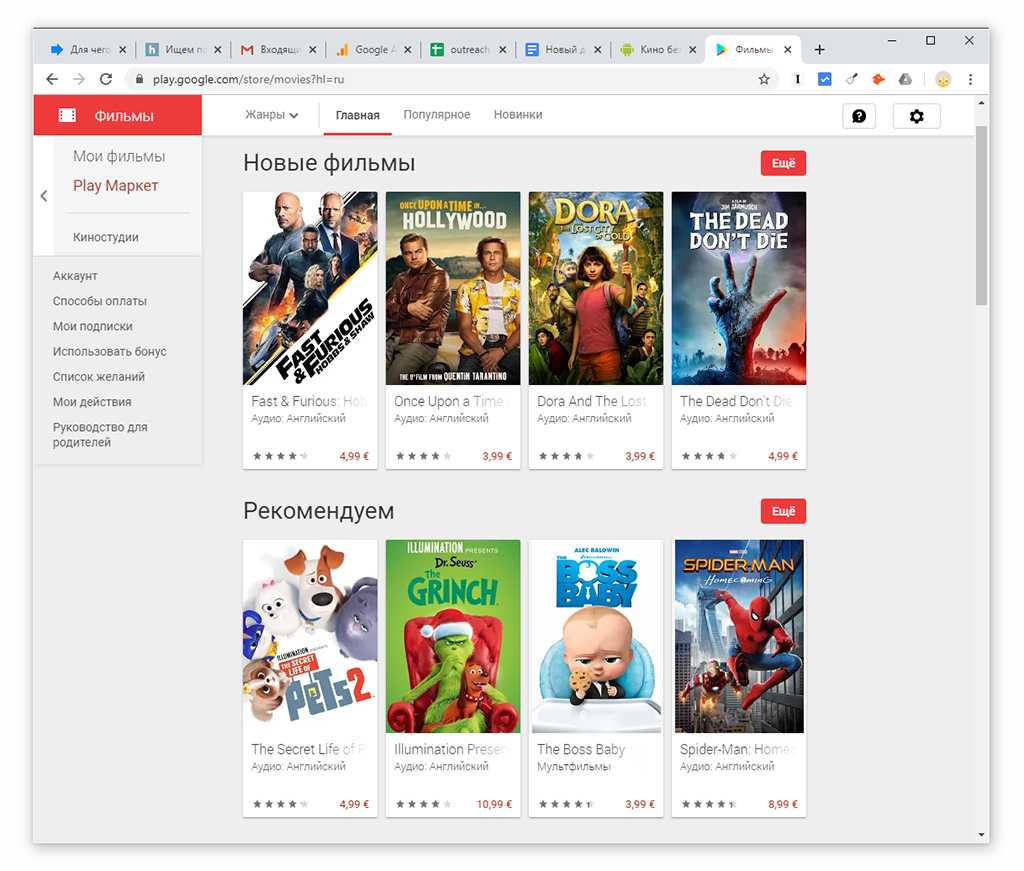Click Ещё button next to Новые фильмы
This screenshot has height=871, width=1024.
point(783,163)
